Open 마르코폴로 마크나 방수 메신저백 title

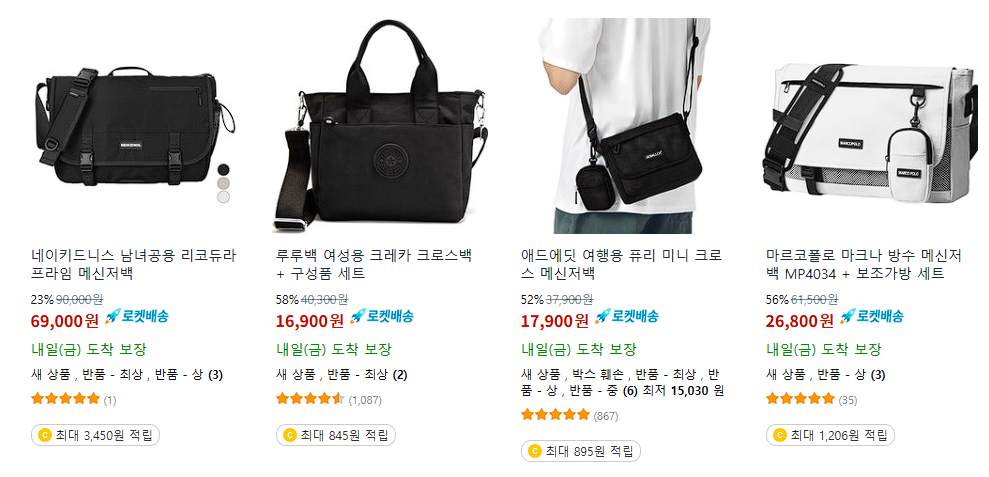[863, 265]
